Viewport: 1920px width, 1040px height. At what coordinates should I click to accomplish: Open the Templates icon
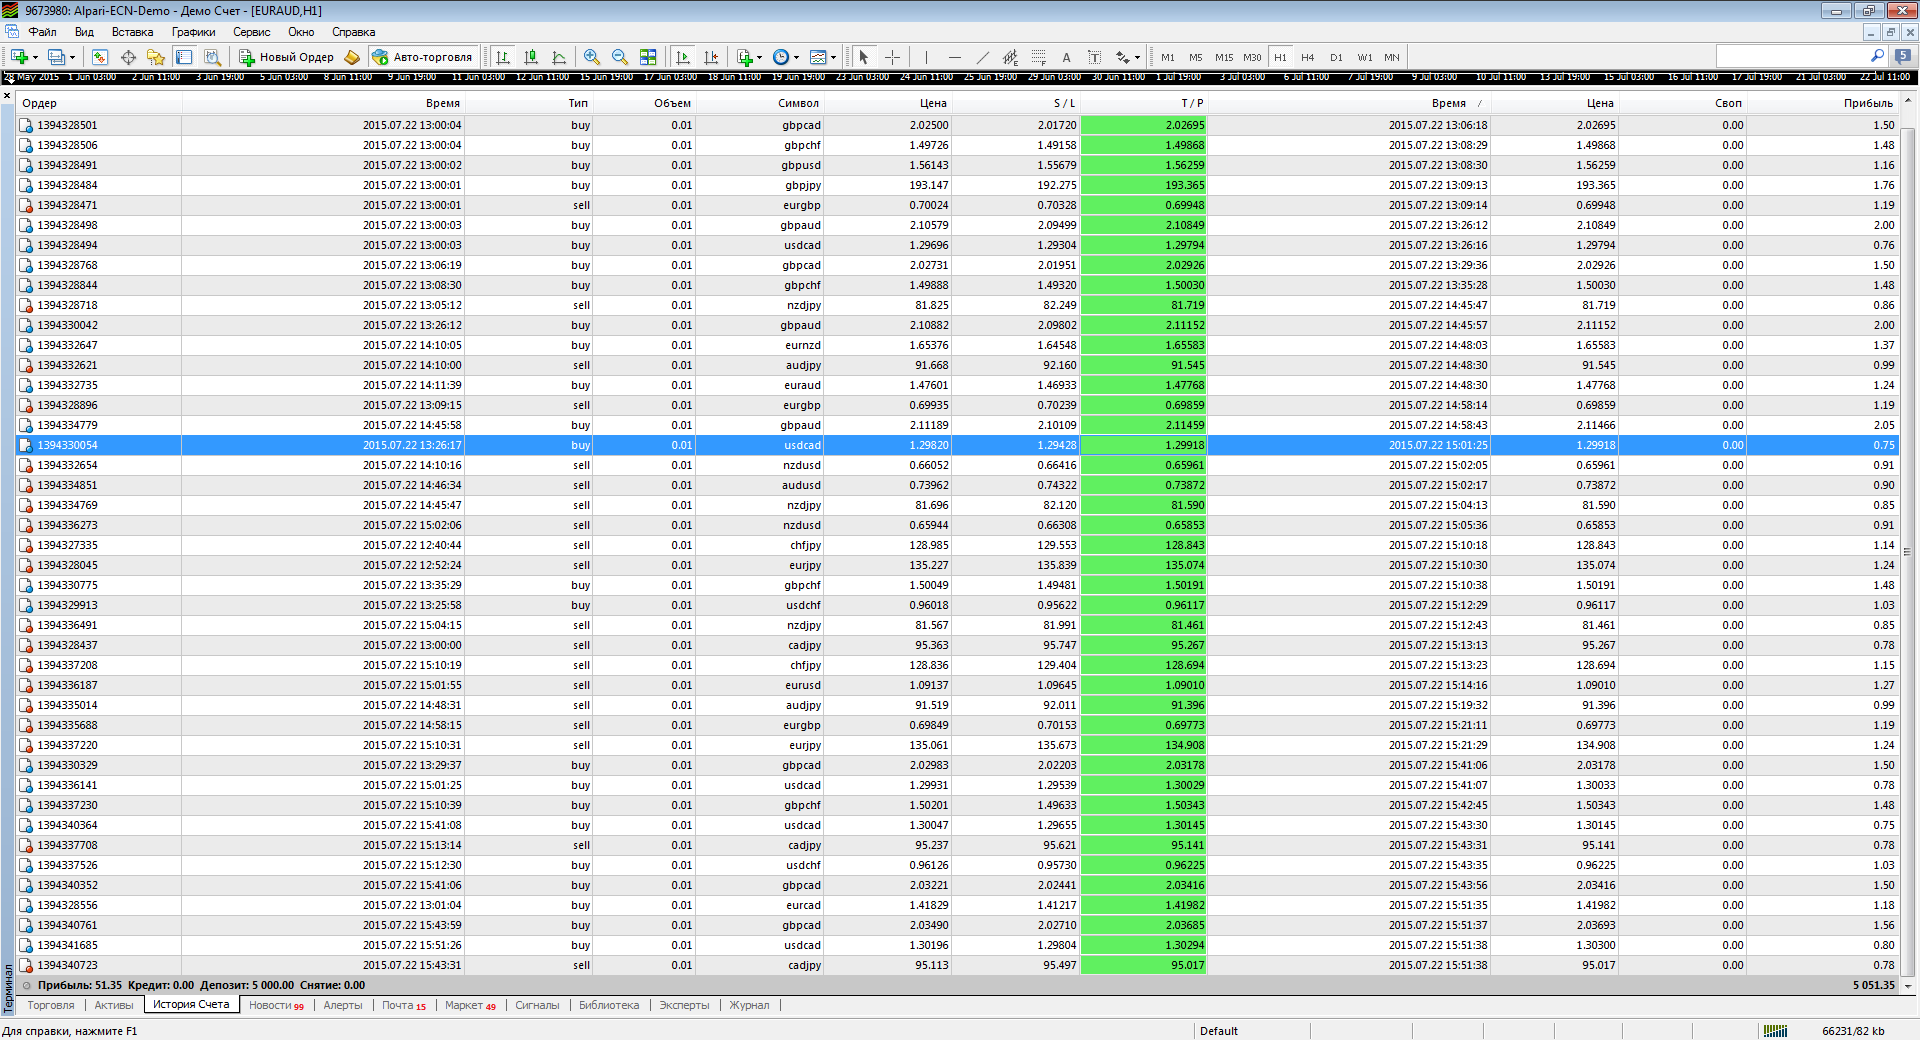pyautogui.click(x=818, y=57)
